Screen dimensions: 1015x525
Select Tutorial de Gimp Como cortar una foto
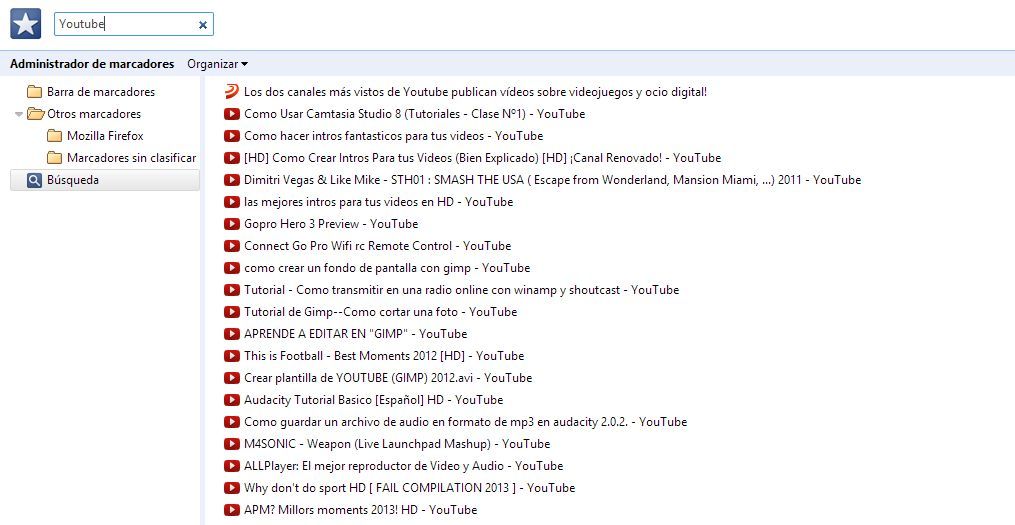[381, 312]
